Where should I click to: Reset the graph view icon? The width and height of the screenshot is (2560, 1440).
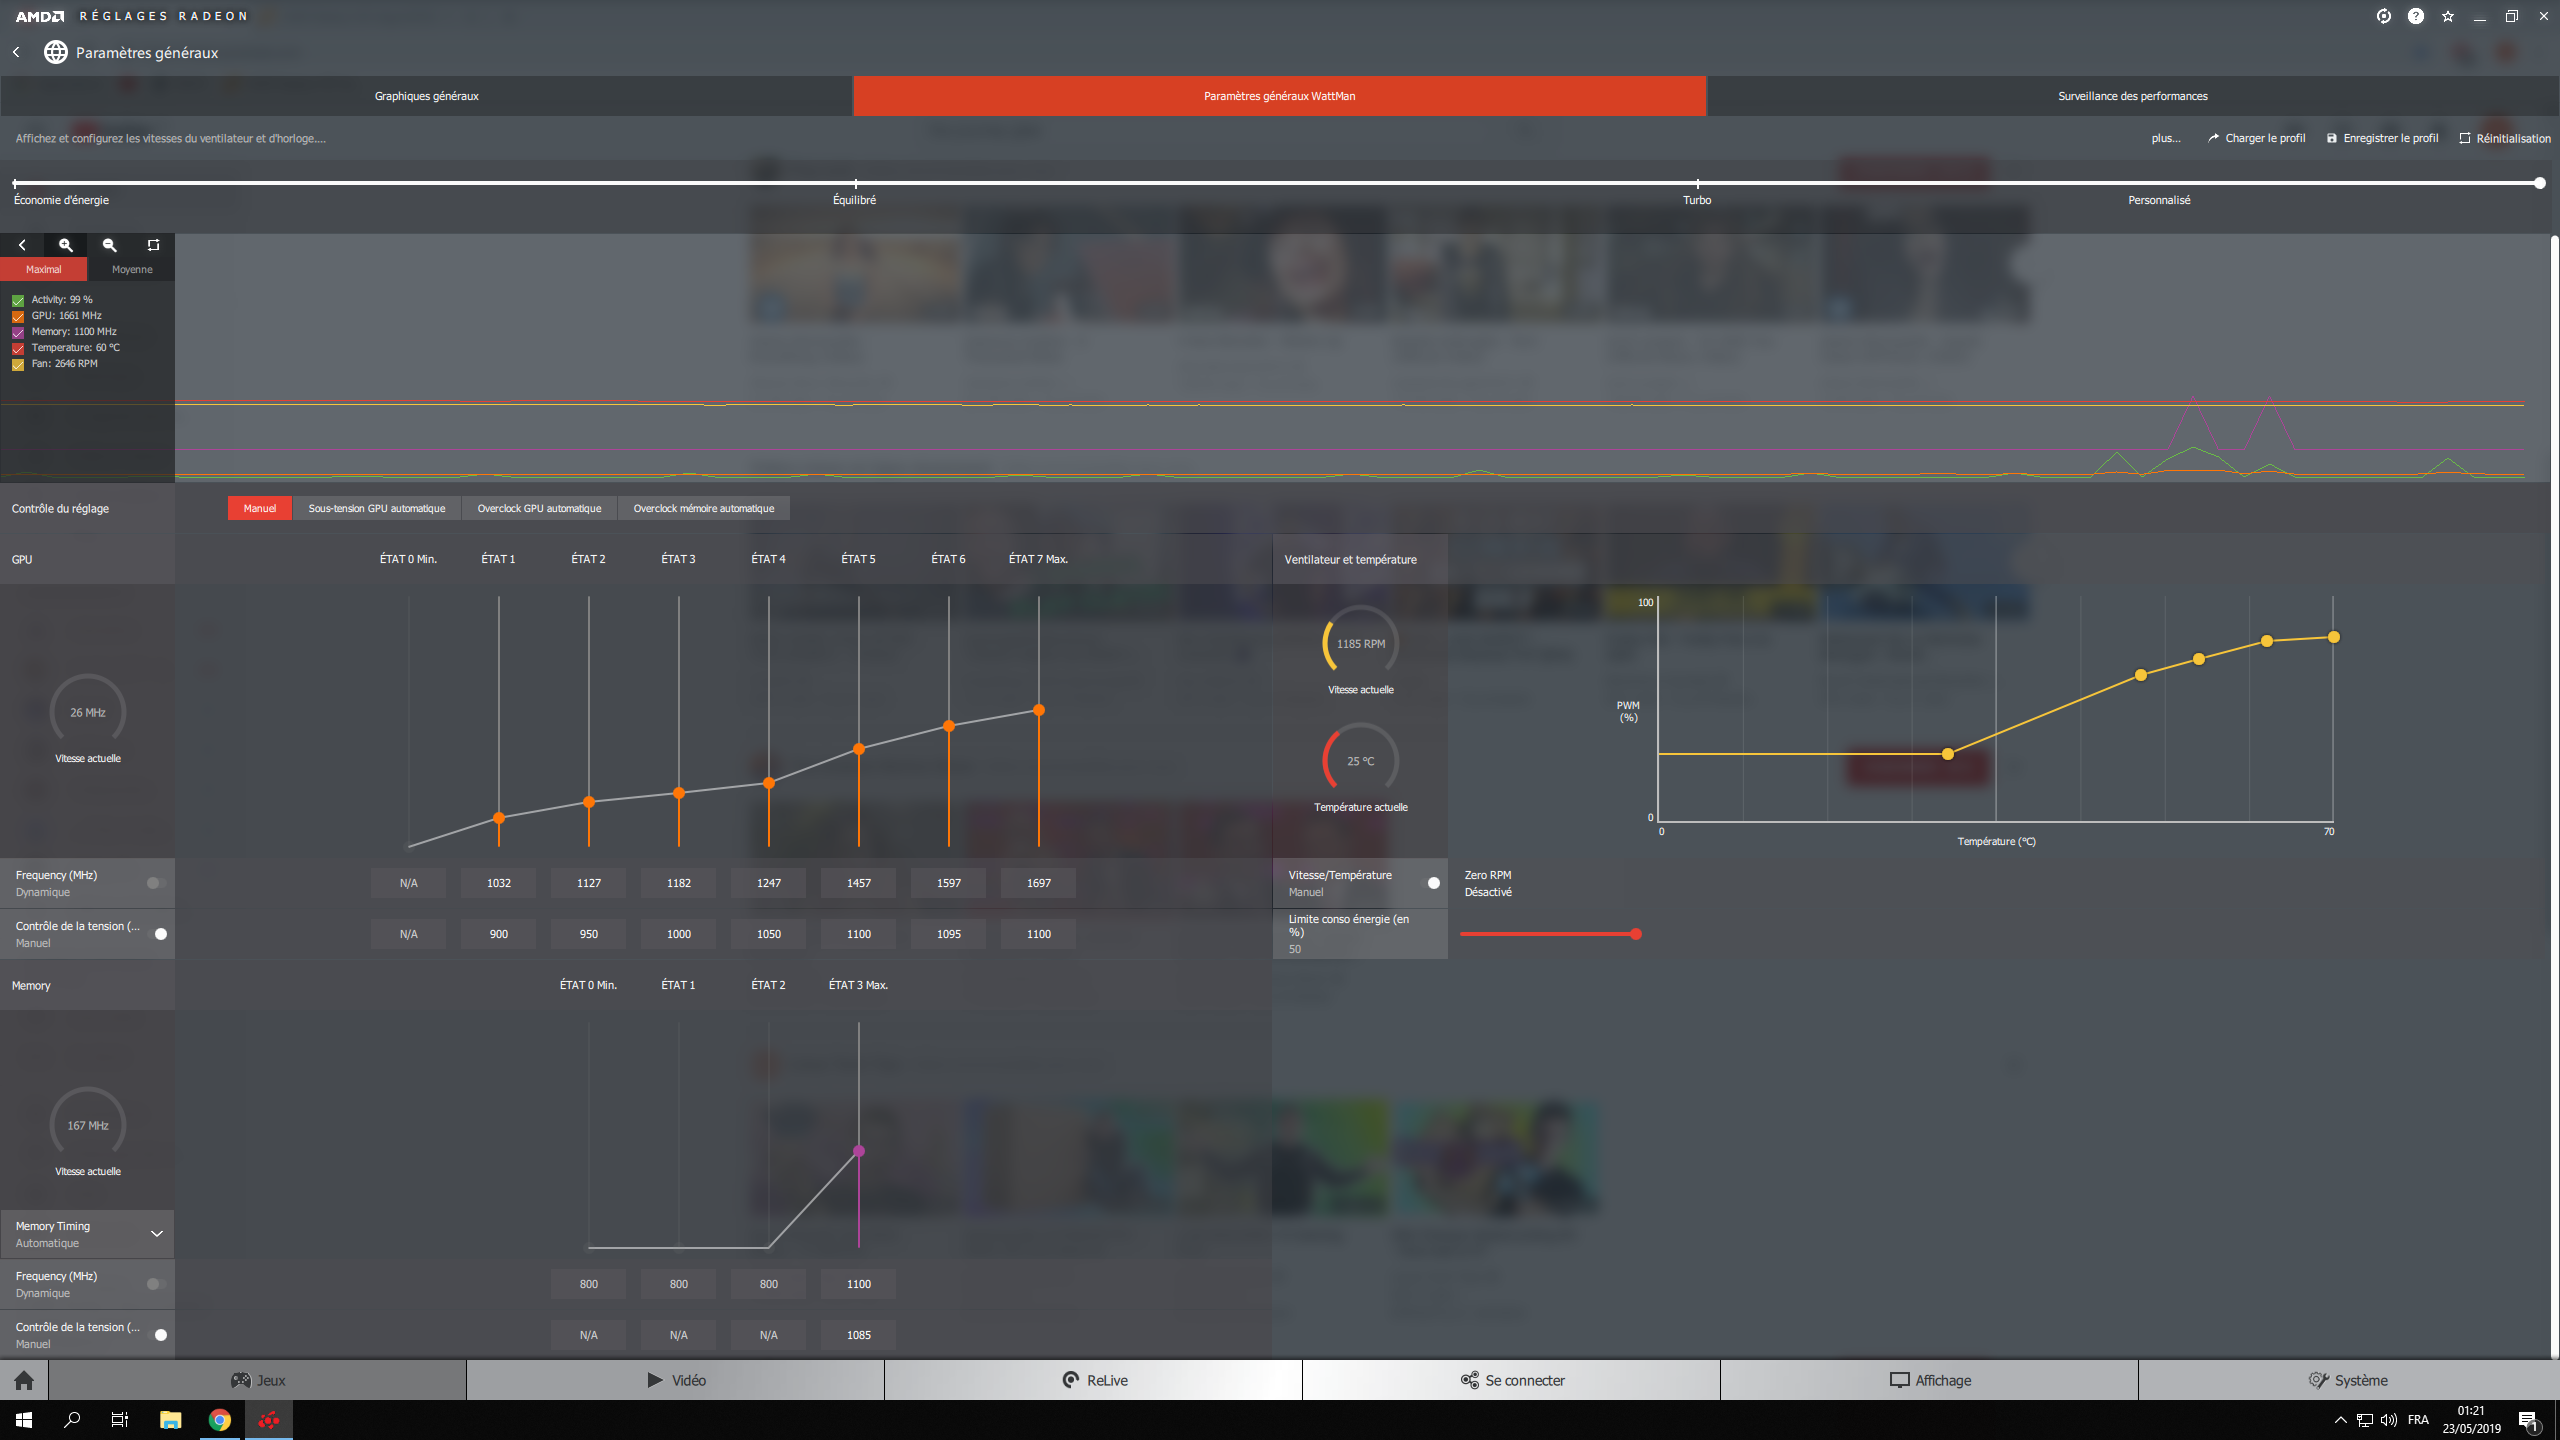(x=153, y=245)
